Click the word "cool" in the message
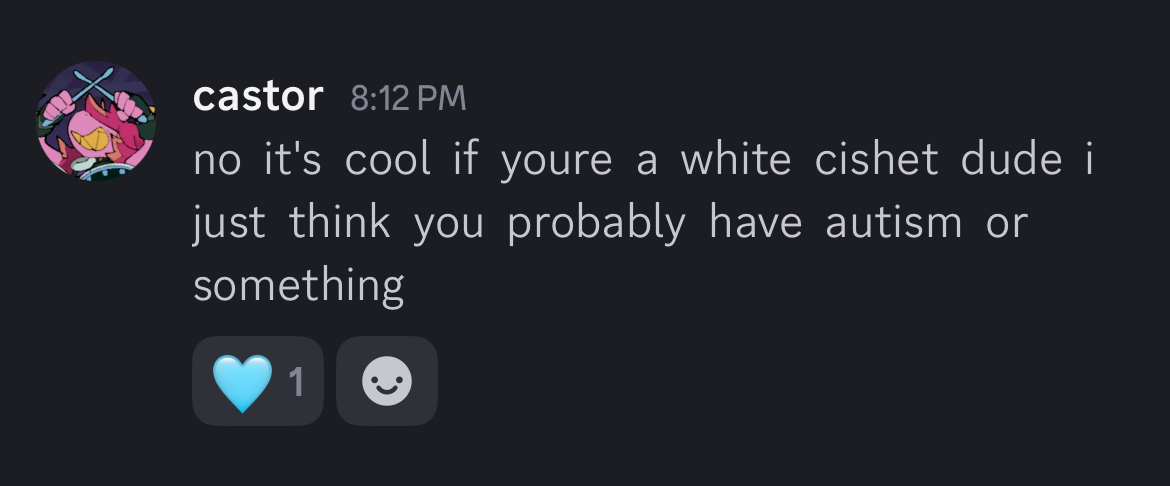 [387, 161]
